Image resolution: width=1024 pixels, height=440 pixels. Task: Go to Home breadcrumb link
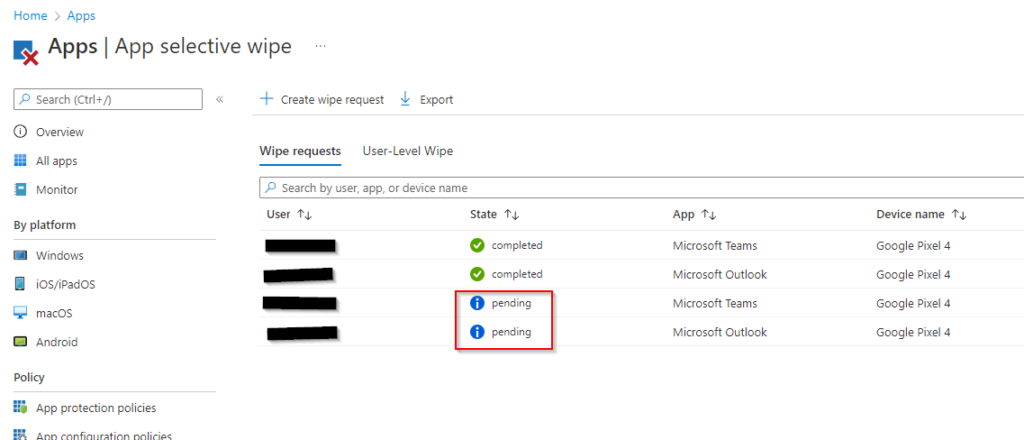click(x=29, y=16)
